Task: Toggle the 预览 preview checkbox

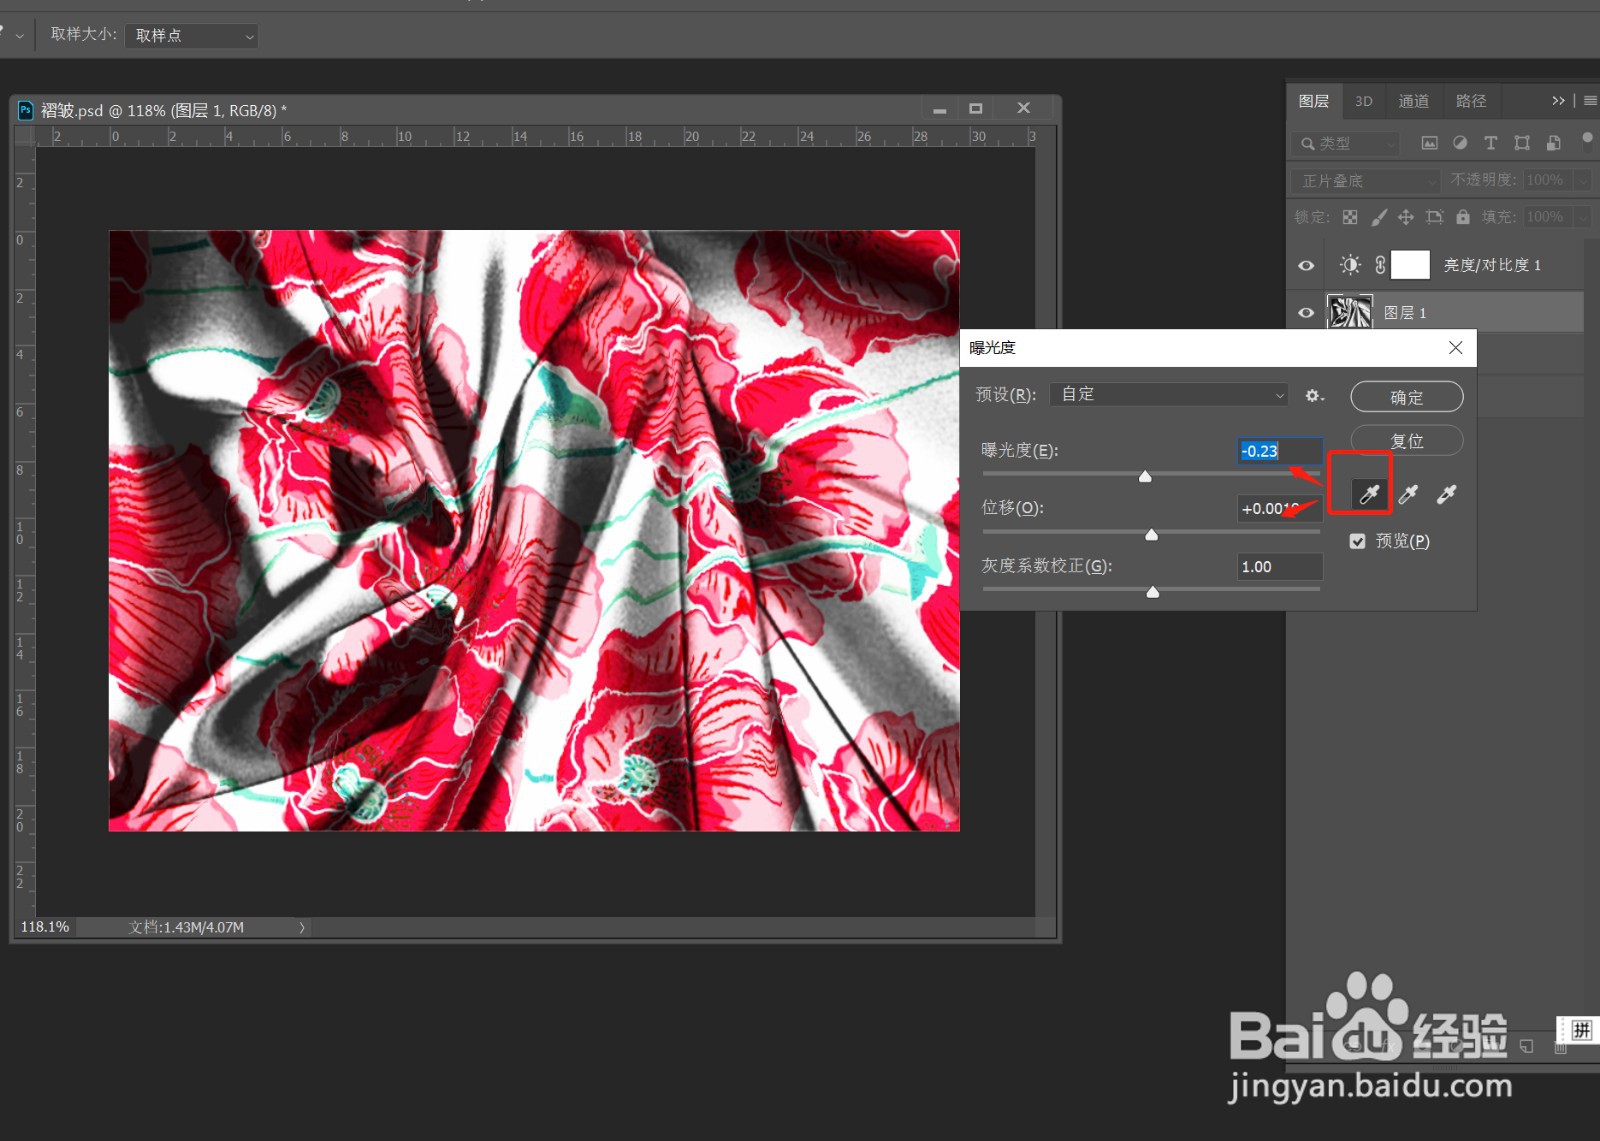Action: (1357, 541)
